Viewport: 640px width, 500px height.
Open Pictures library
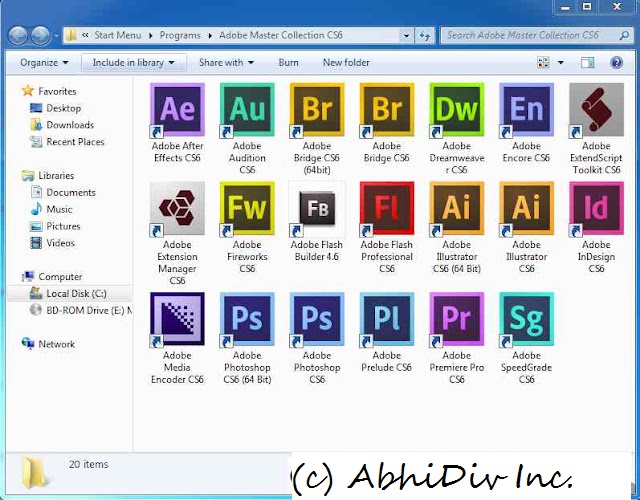point(63,226)
